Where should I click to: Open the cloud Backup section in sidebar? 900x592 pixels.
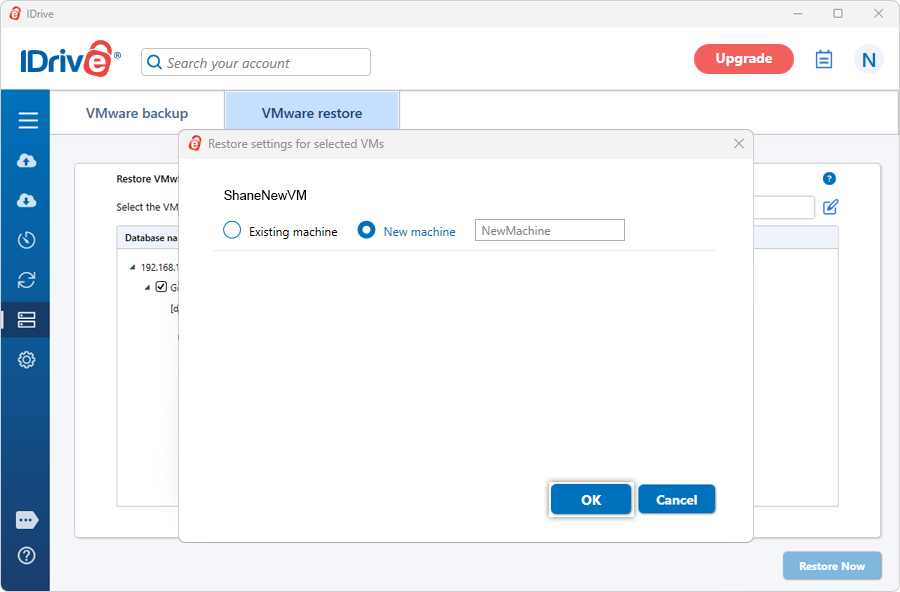coord(26,161)
